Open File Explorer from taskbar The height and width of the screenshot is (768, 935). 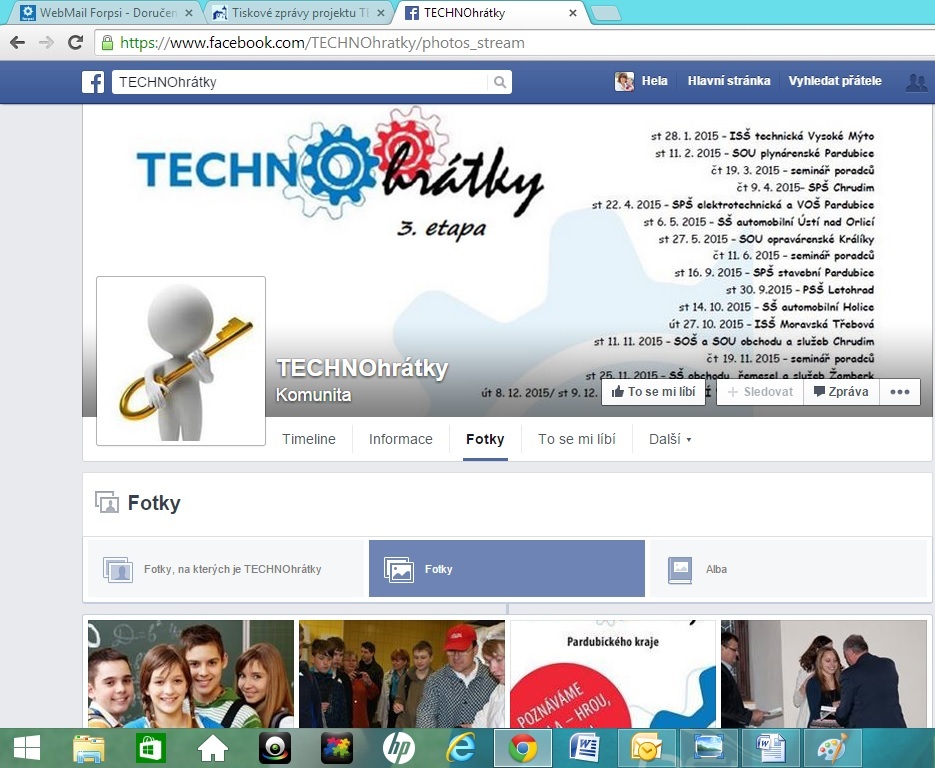coord(89,748)
